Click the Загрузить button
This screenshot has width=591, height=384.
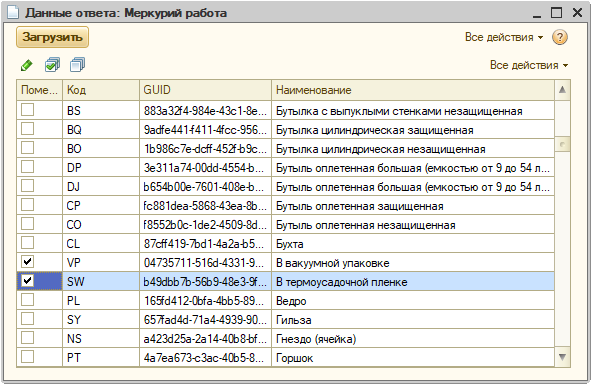pyautogui.click(x=52, y=37)
